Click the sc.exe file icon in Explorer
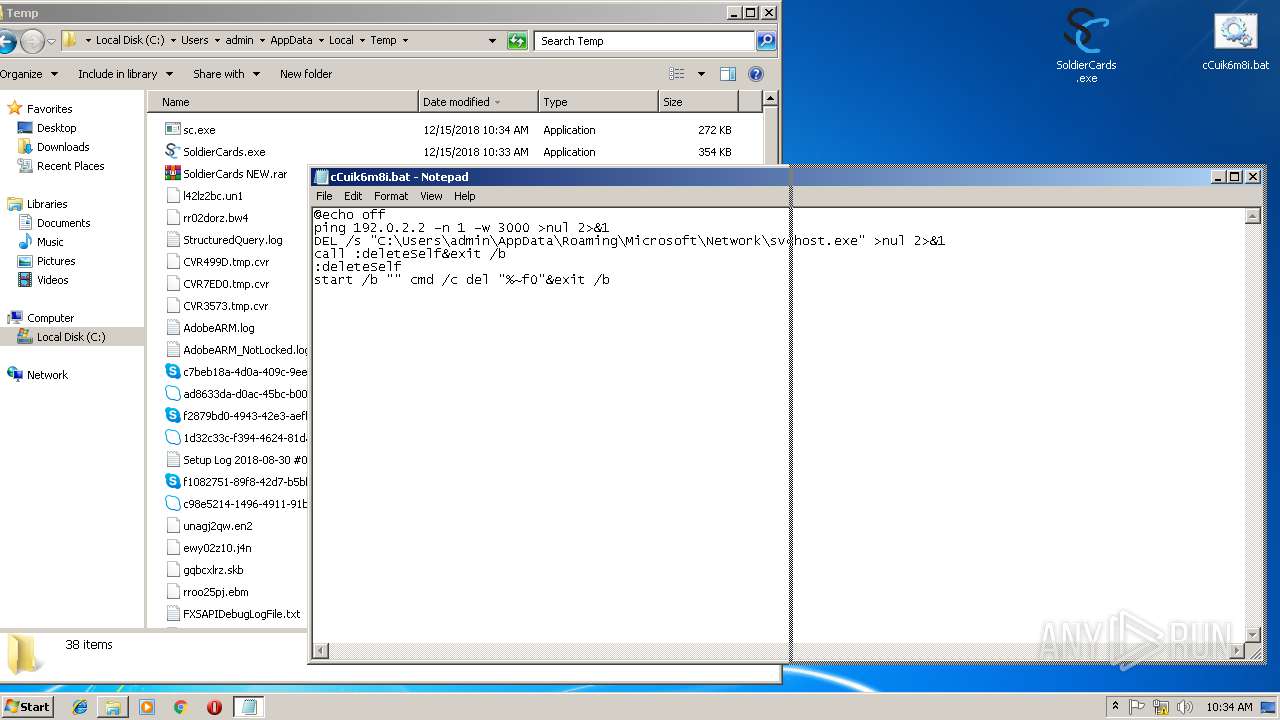This screenshot has width=1280, height=720. click(173, 130)
